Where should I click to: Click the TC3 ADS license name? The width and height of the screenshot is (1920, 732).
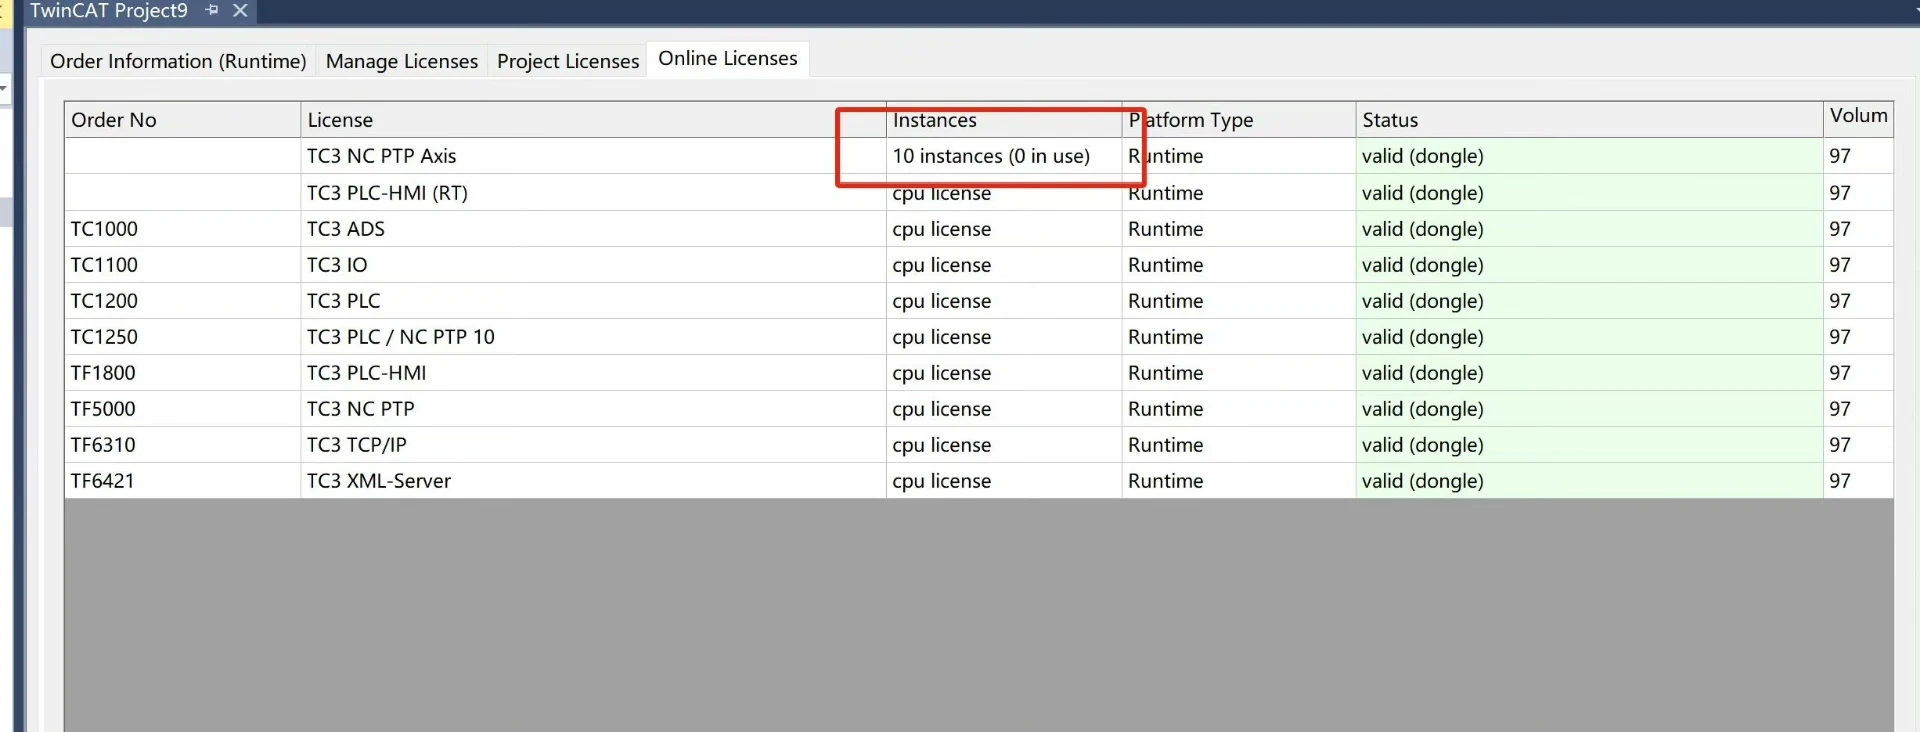pyautogui.click(x=346, y=229)
